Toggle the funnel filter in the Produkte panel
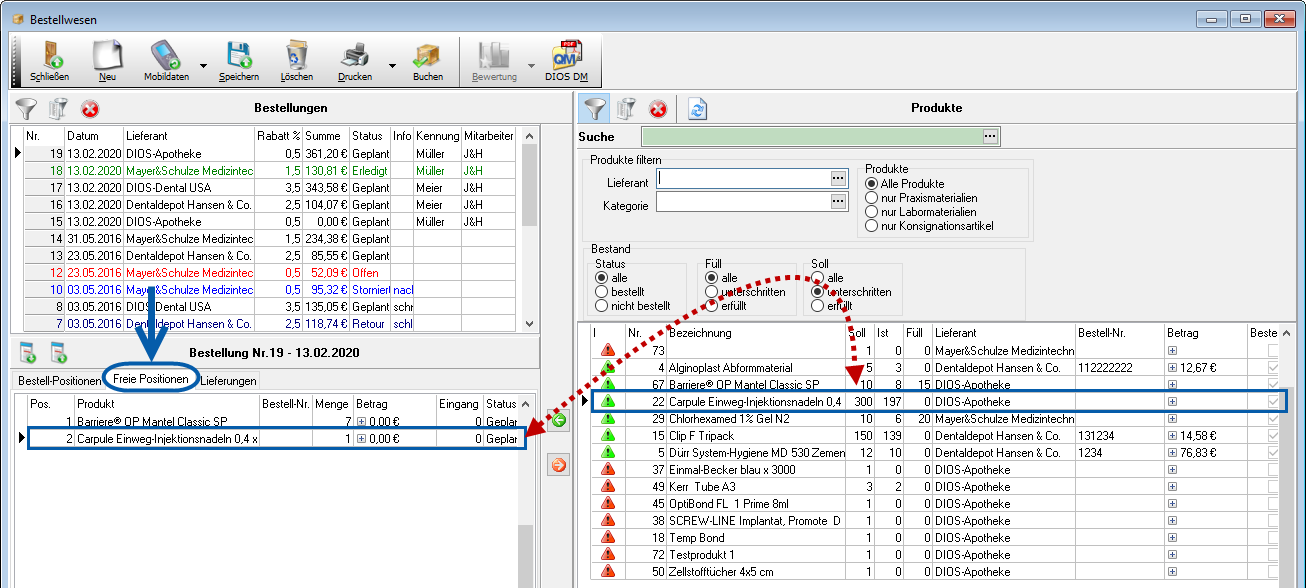The image size is (1306, 588). point(595,108)
